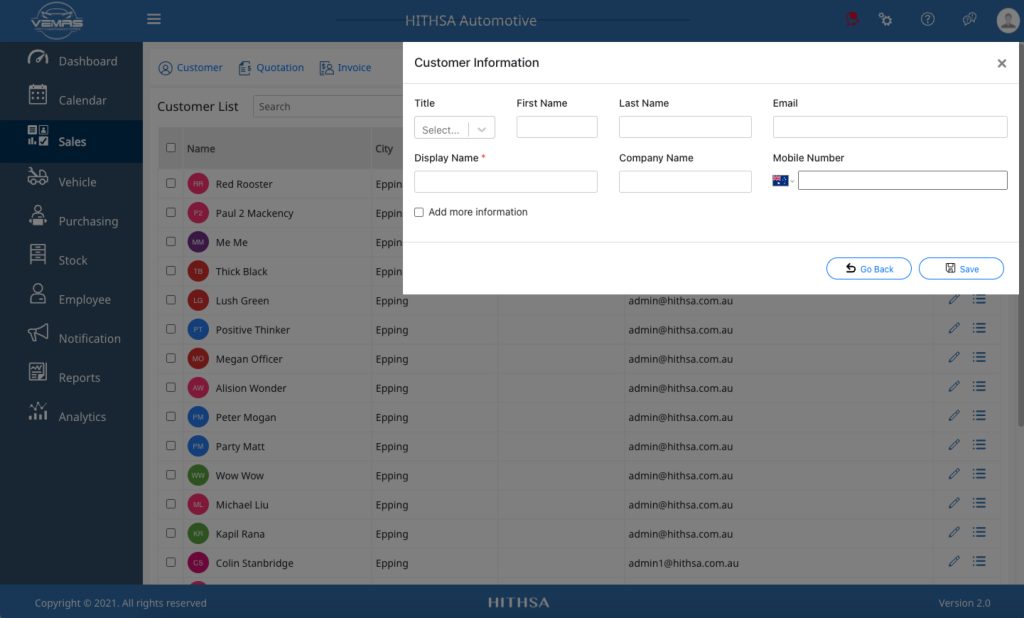Focus the Email field
1024x618 pixels.
[890, 127]
